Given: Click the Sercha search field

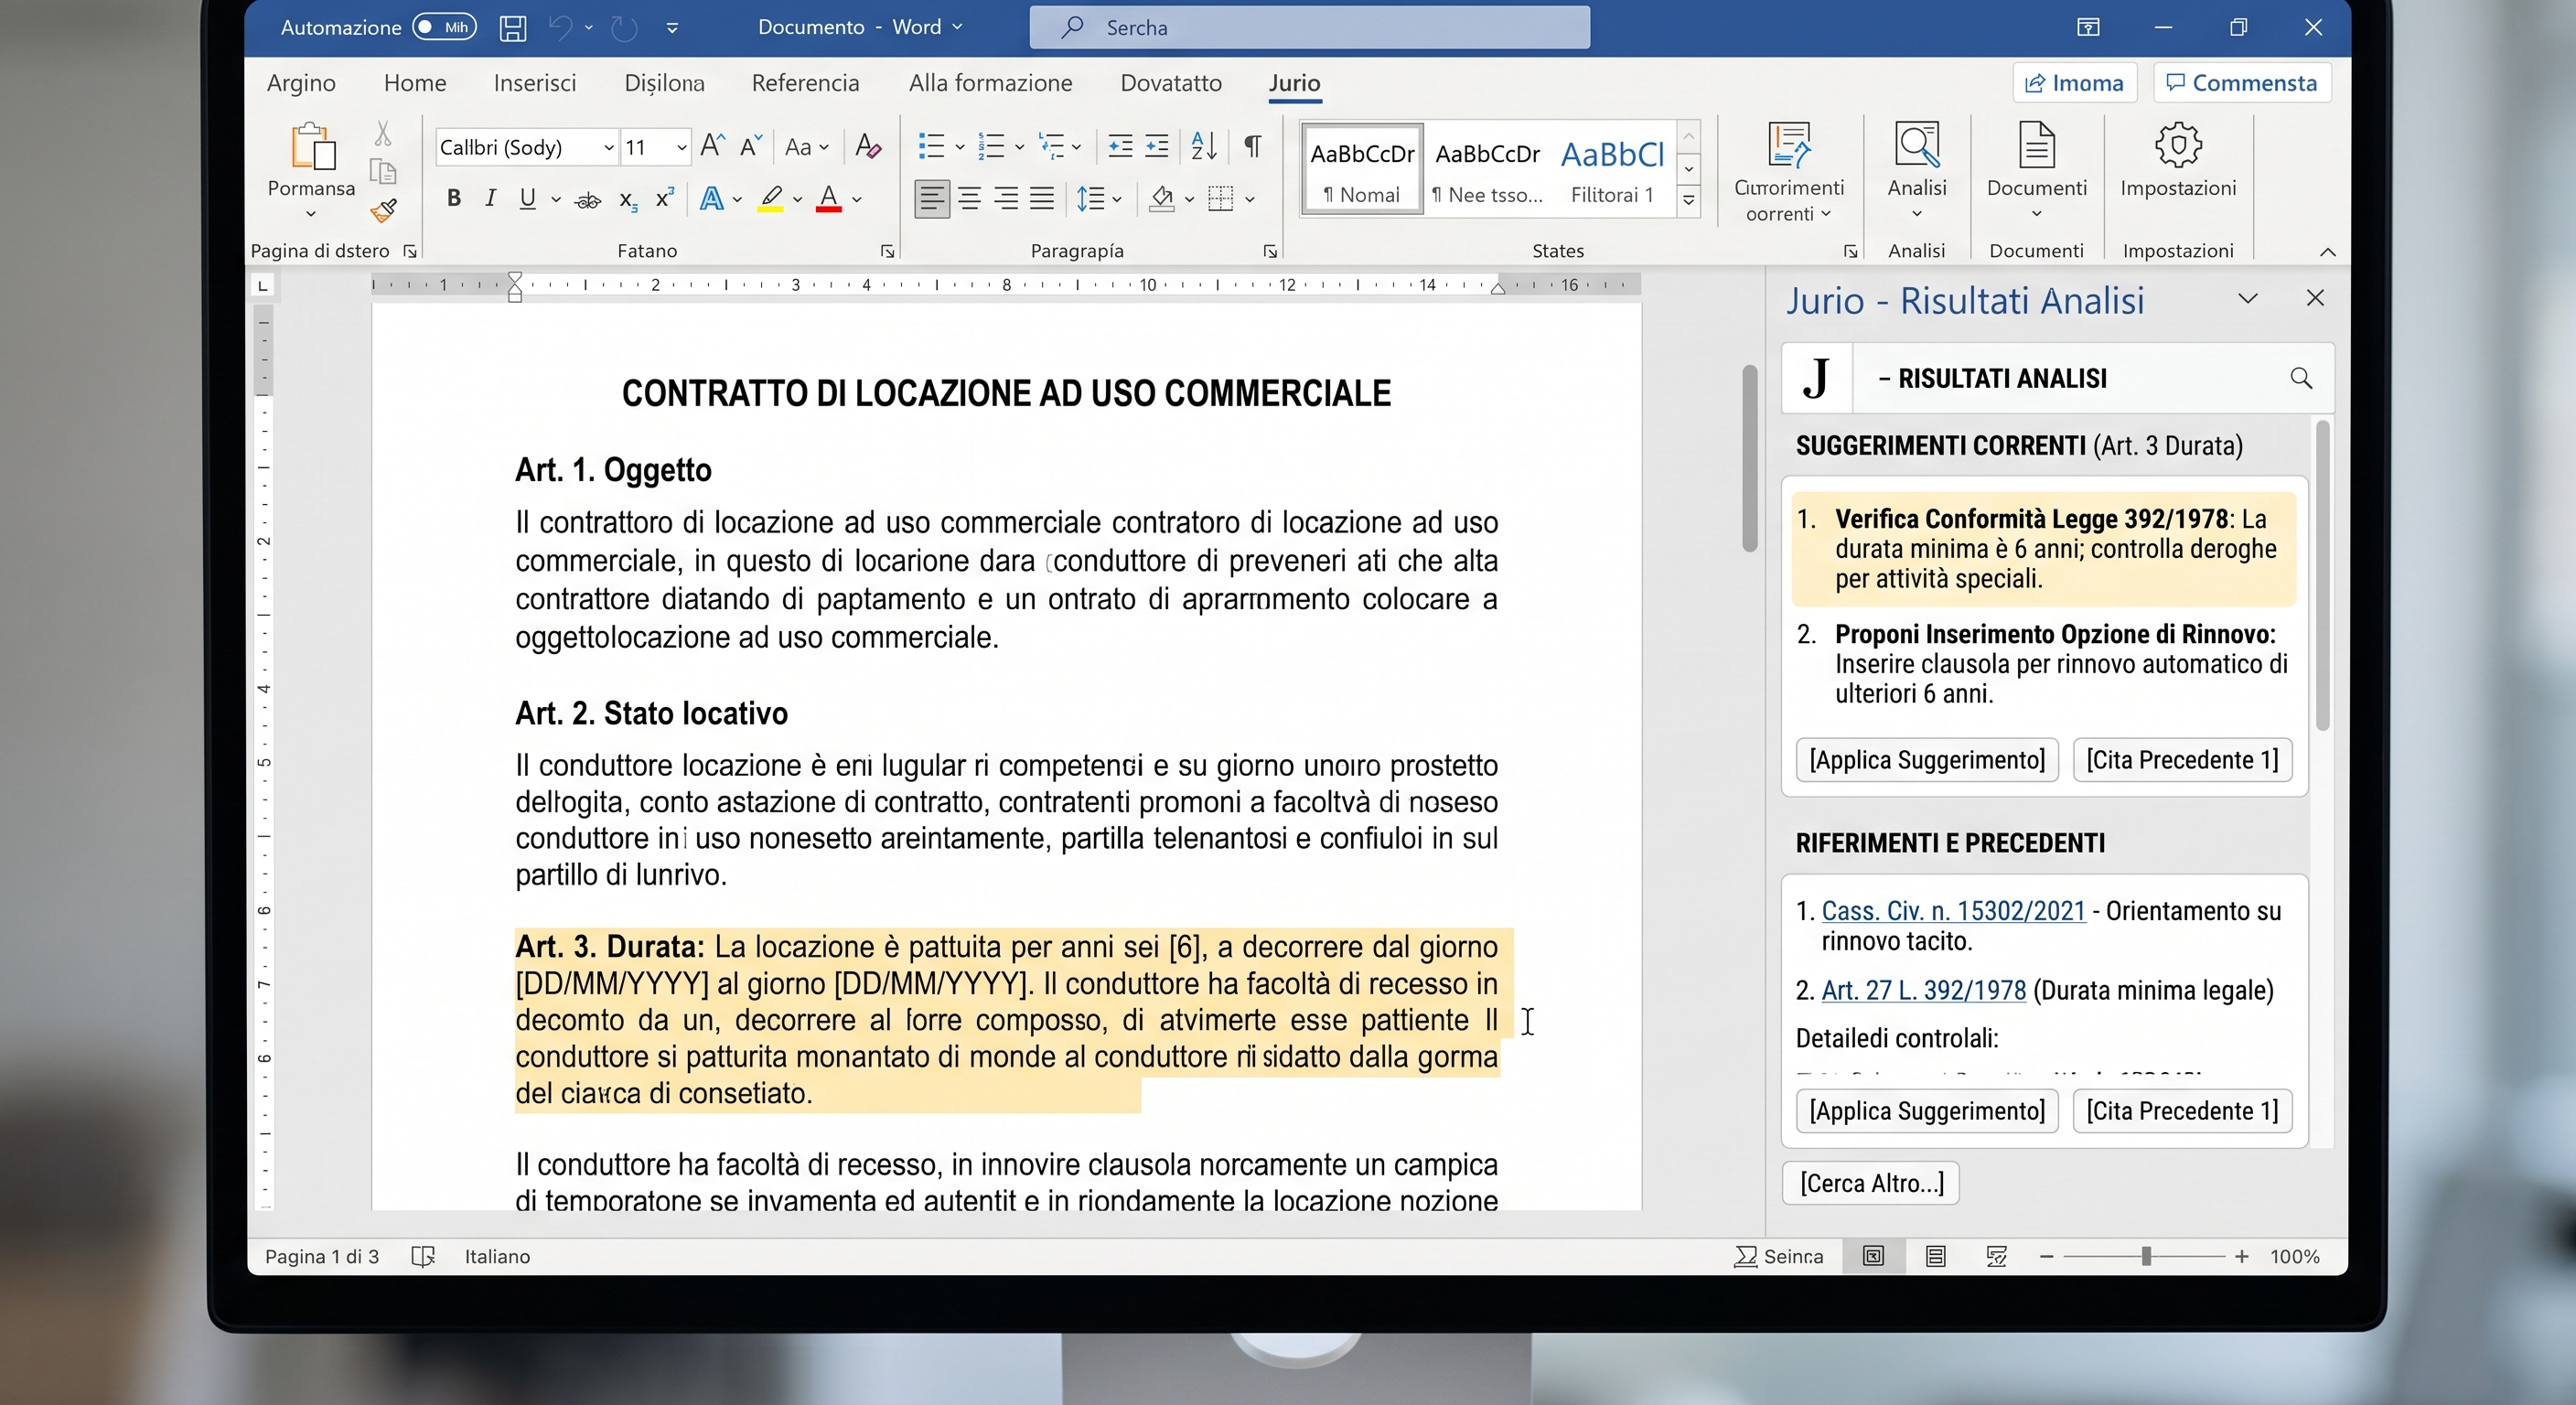Looking at the screenshot, I should [1309, 27].
